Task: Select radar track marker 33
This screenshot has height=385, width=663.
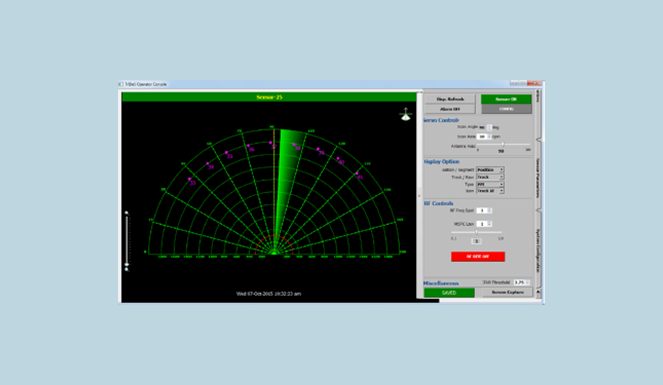Action: tap(189, 179)
